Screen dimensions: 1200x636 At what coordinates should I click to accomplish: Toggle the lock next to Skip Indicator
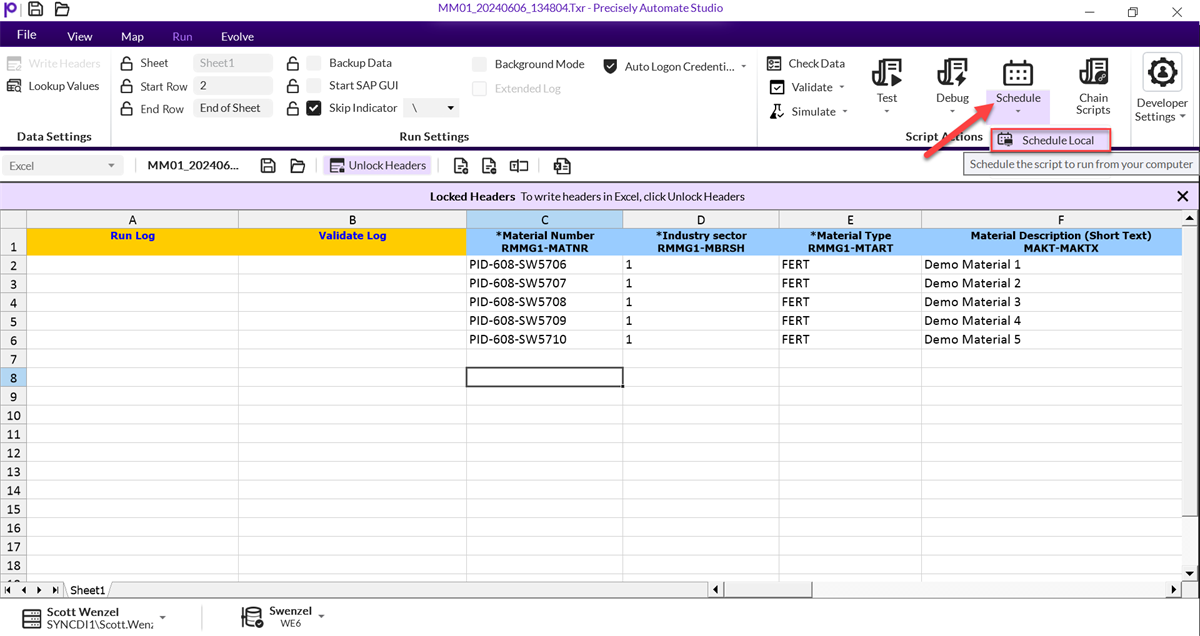[x=293, y=108]
